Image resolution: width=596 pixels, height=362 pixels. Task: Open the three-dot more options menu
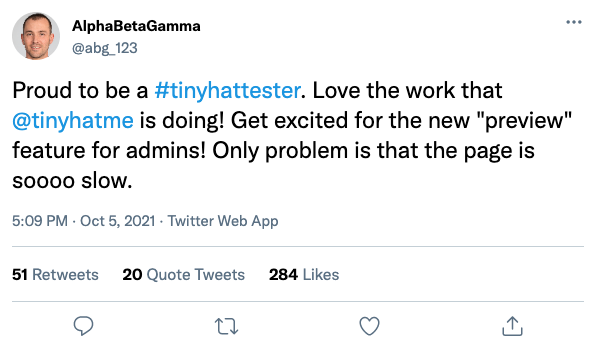574,22
